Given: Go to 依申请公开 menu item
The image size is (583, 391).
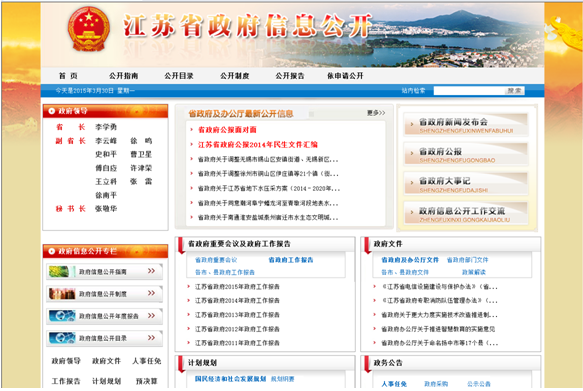Looking at the screenshot, I should point(345,76).
